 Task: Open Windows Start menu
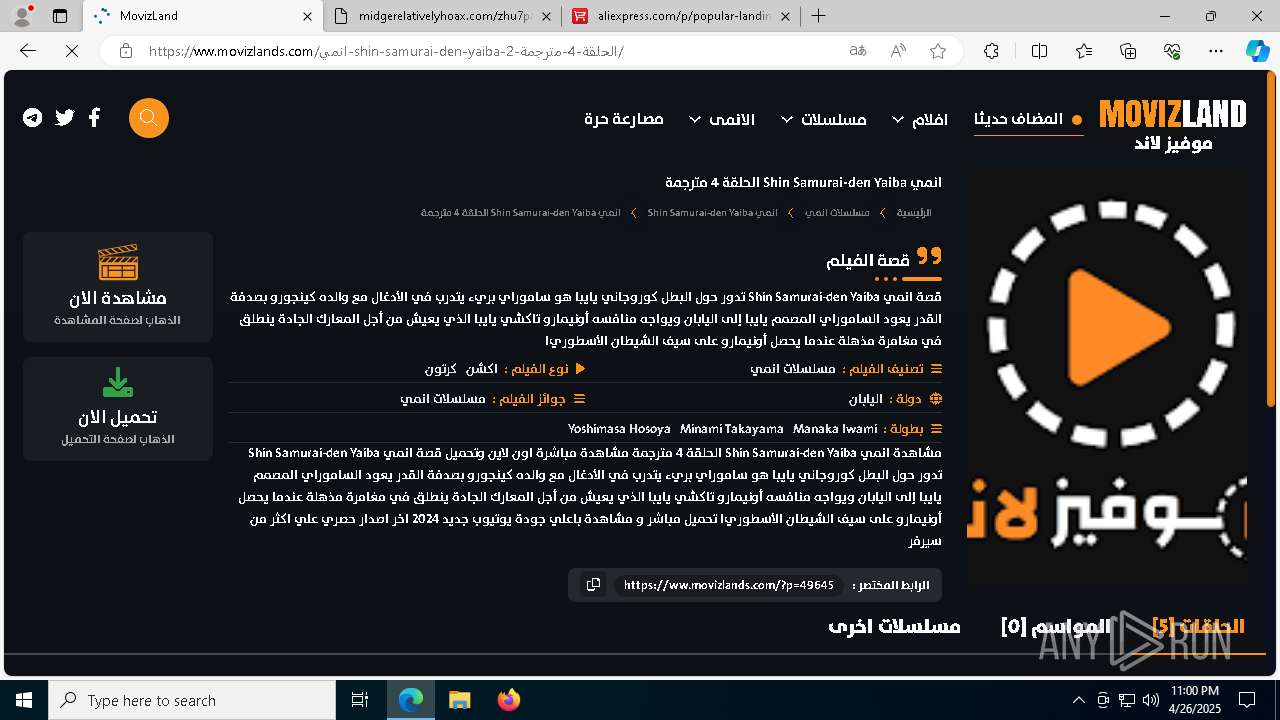(x=24, y=700)
